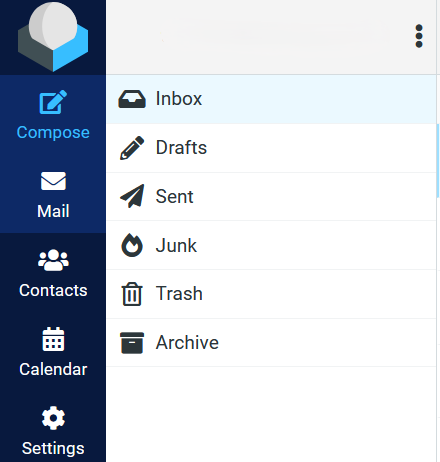The width and height of the screenshot is (440, 462).
Task: Open the Compose pencil icon
Action: click(53, 102)
